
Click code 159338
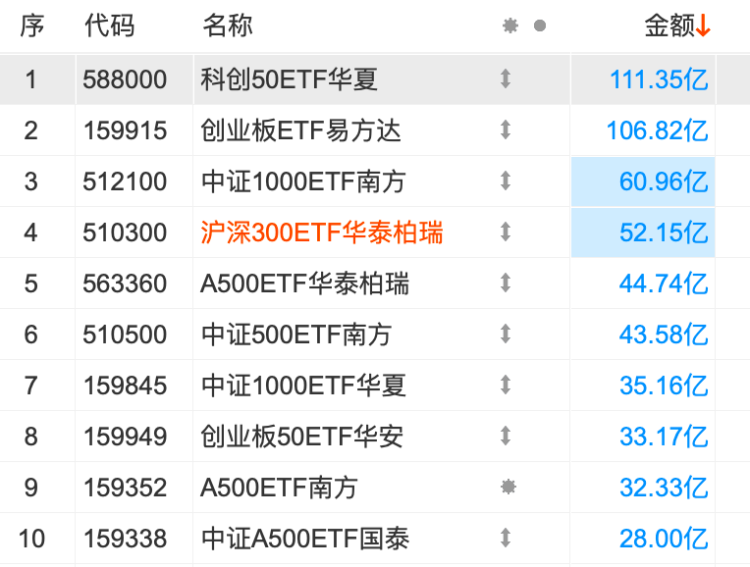tap(125, 539)
